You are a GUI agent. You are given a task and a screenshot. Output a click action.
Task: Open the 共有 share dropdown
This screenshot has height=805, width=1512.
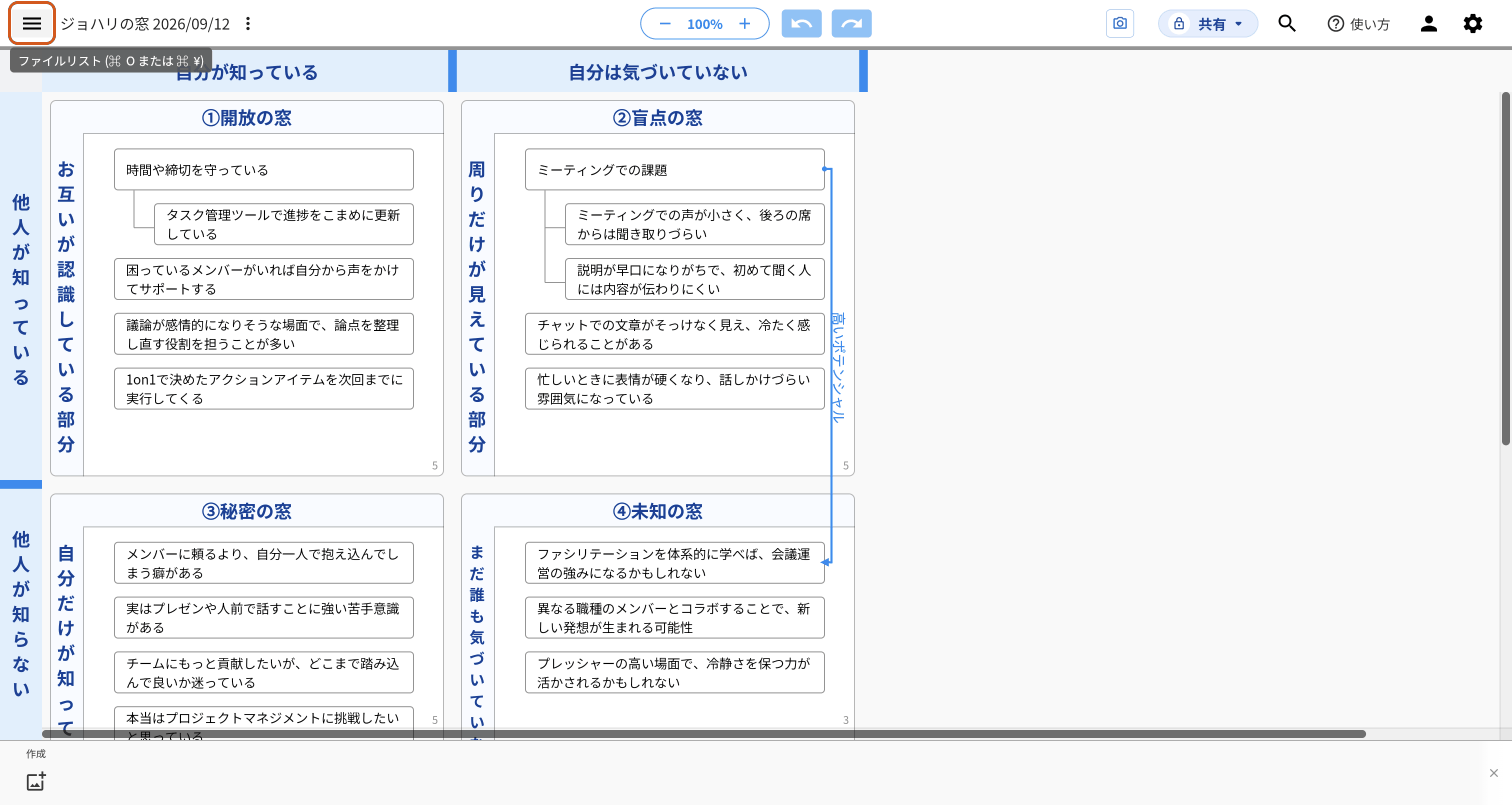point(1208,24)
